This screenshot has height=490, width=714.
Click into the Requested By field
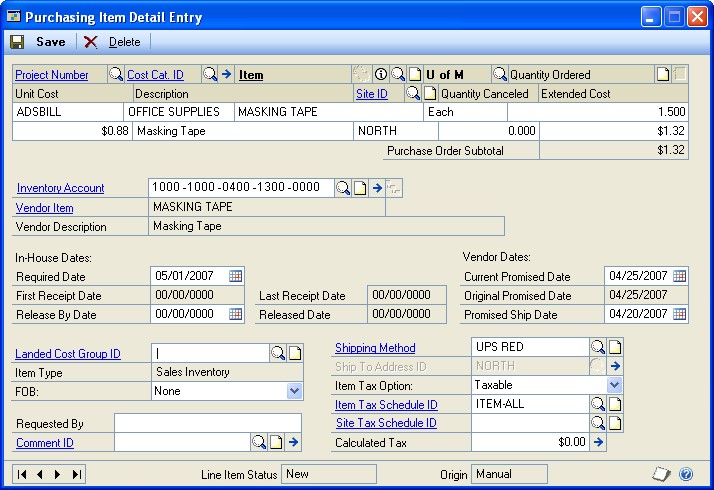pos(208,423)
